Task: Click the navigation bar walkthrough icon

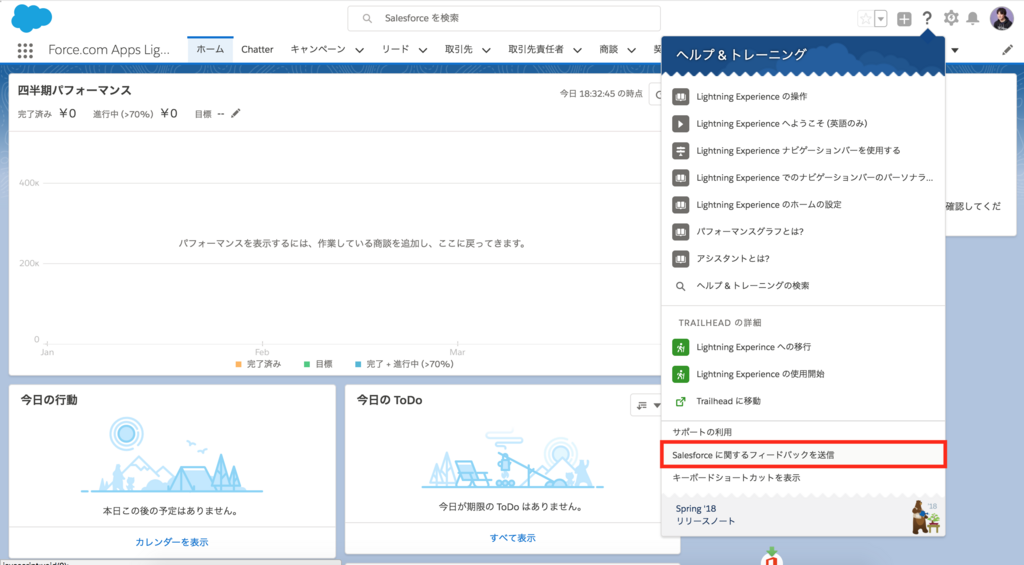Action: tap(680, 151)
